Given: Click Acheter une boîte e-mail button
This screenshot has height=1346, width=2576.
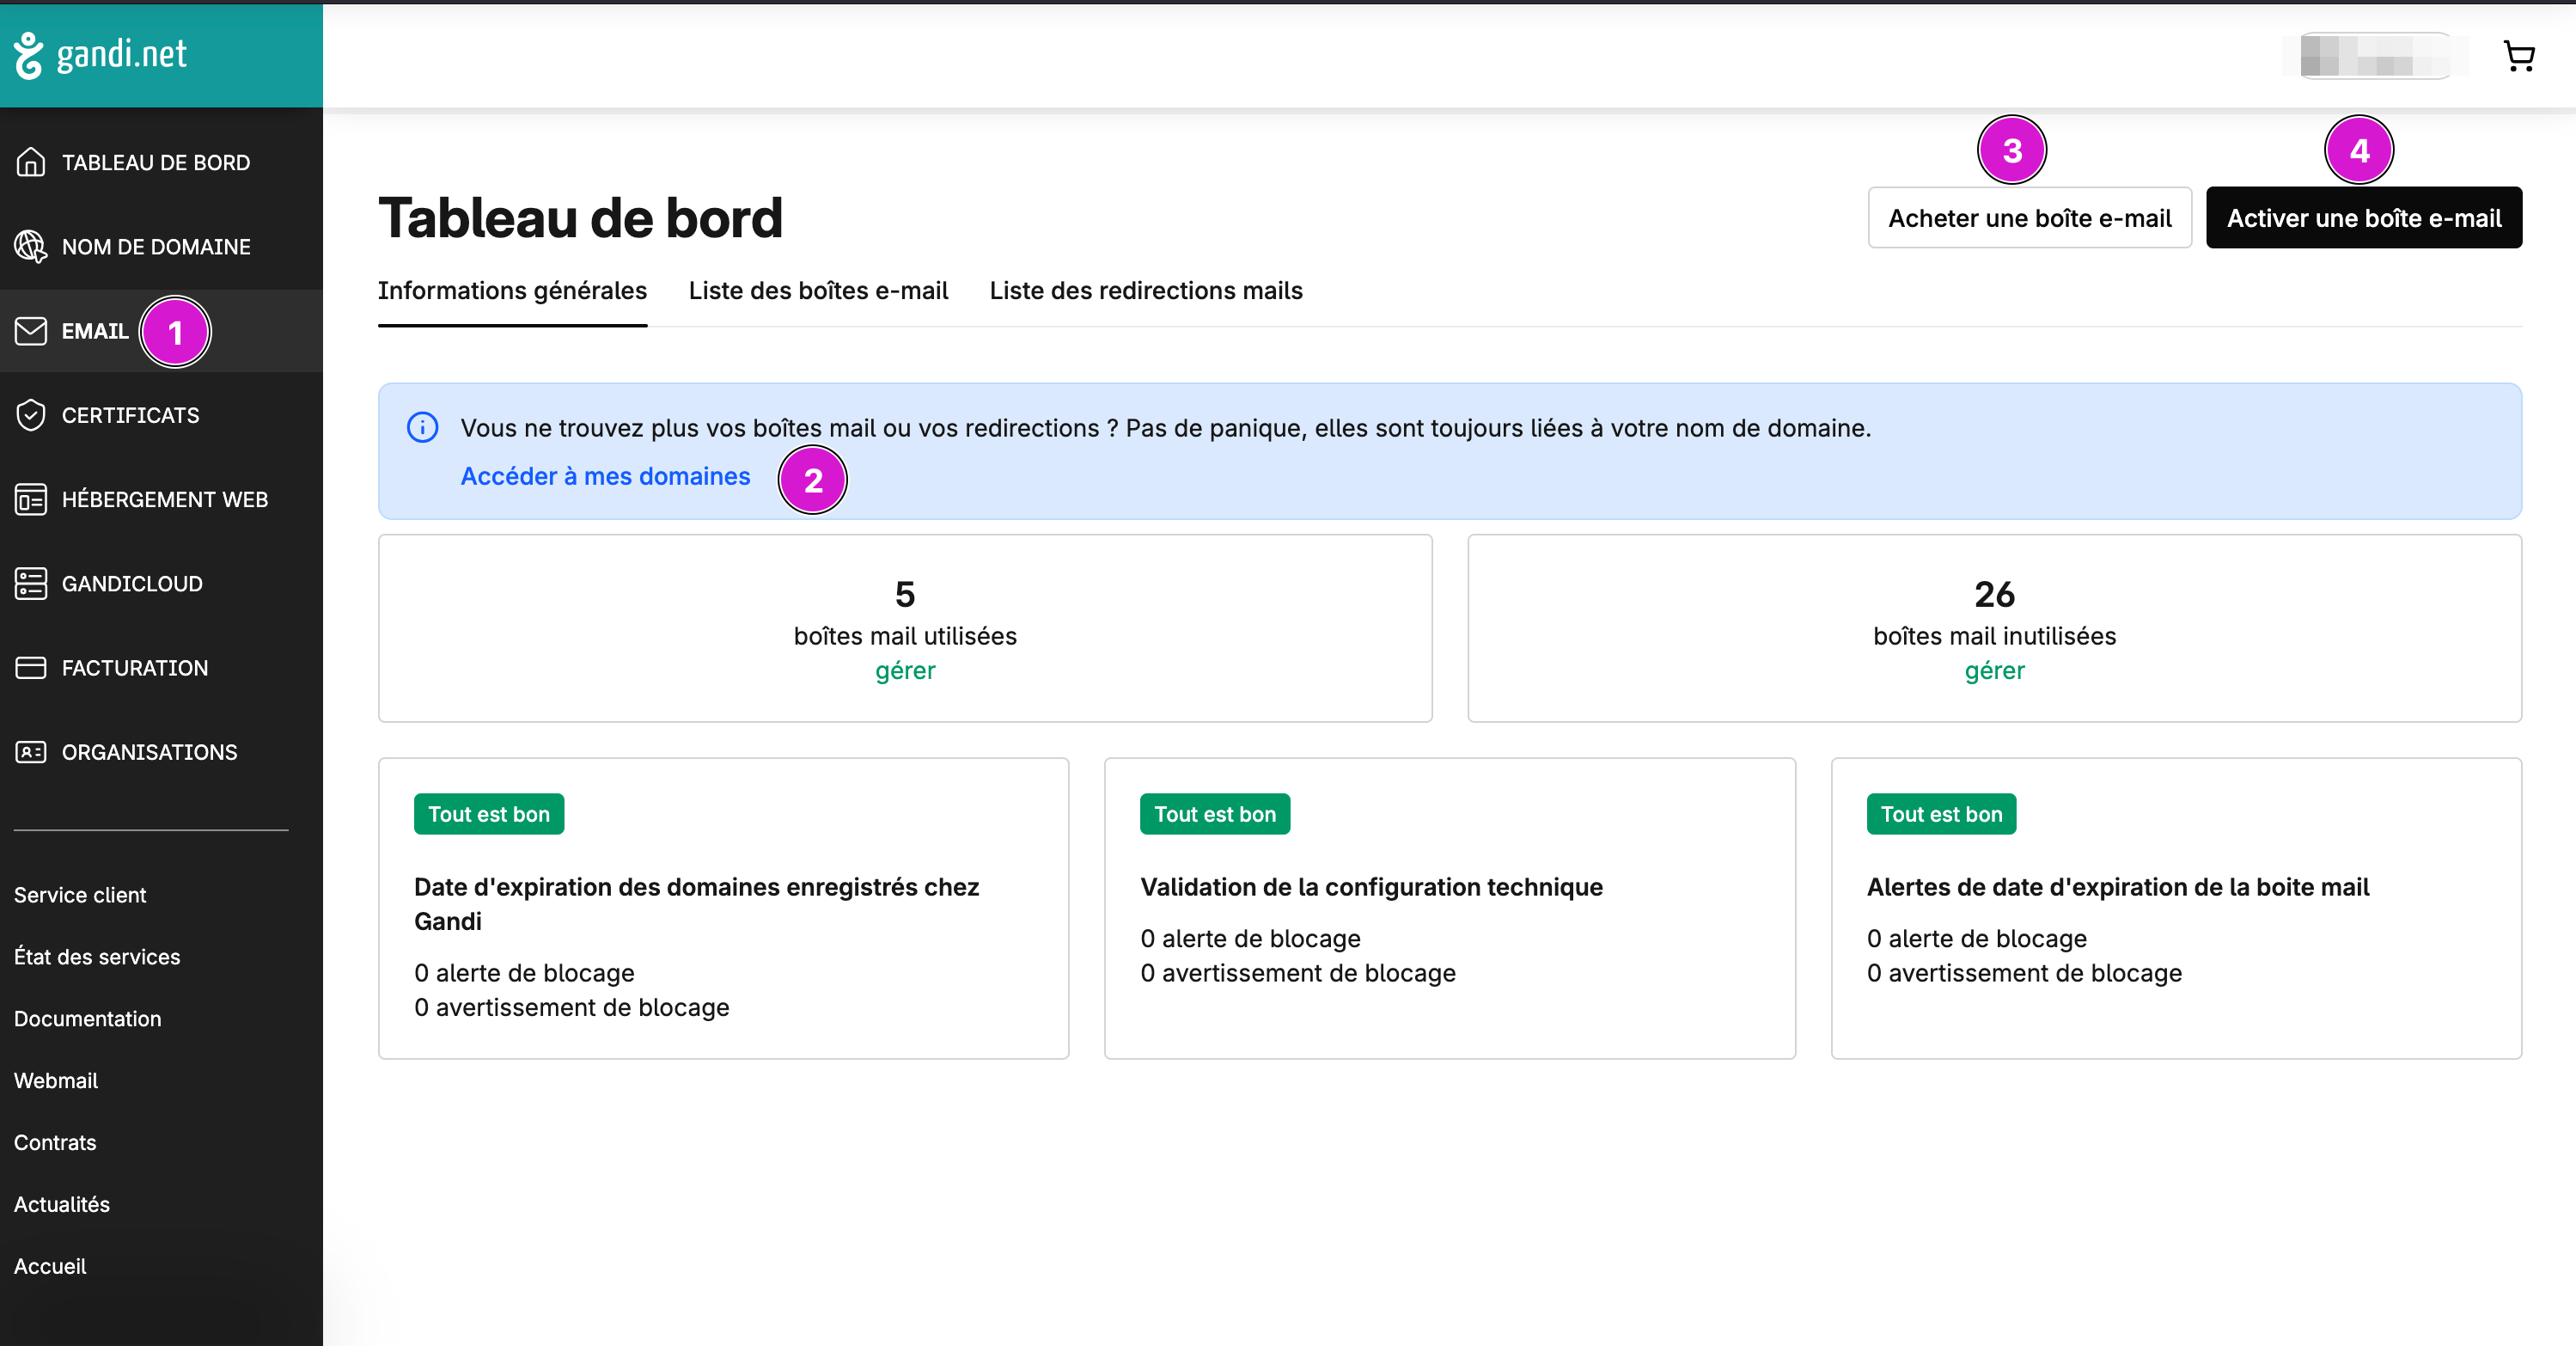Looking at the screenshot, I should click(x=2029, y=218).
